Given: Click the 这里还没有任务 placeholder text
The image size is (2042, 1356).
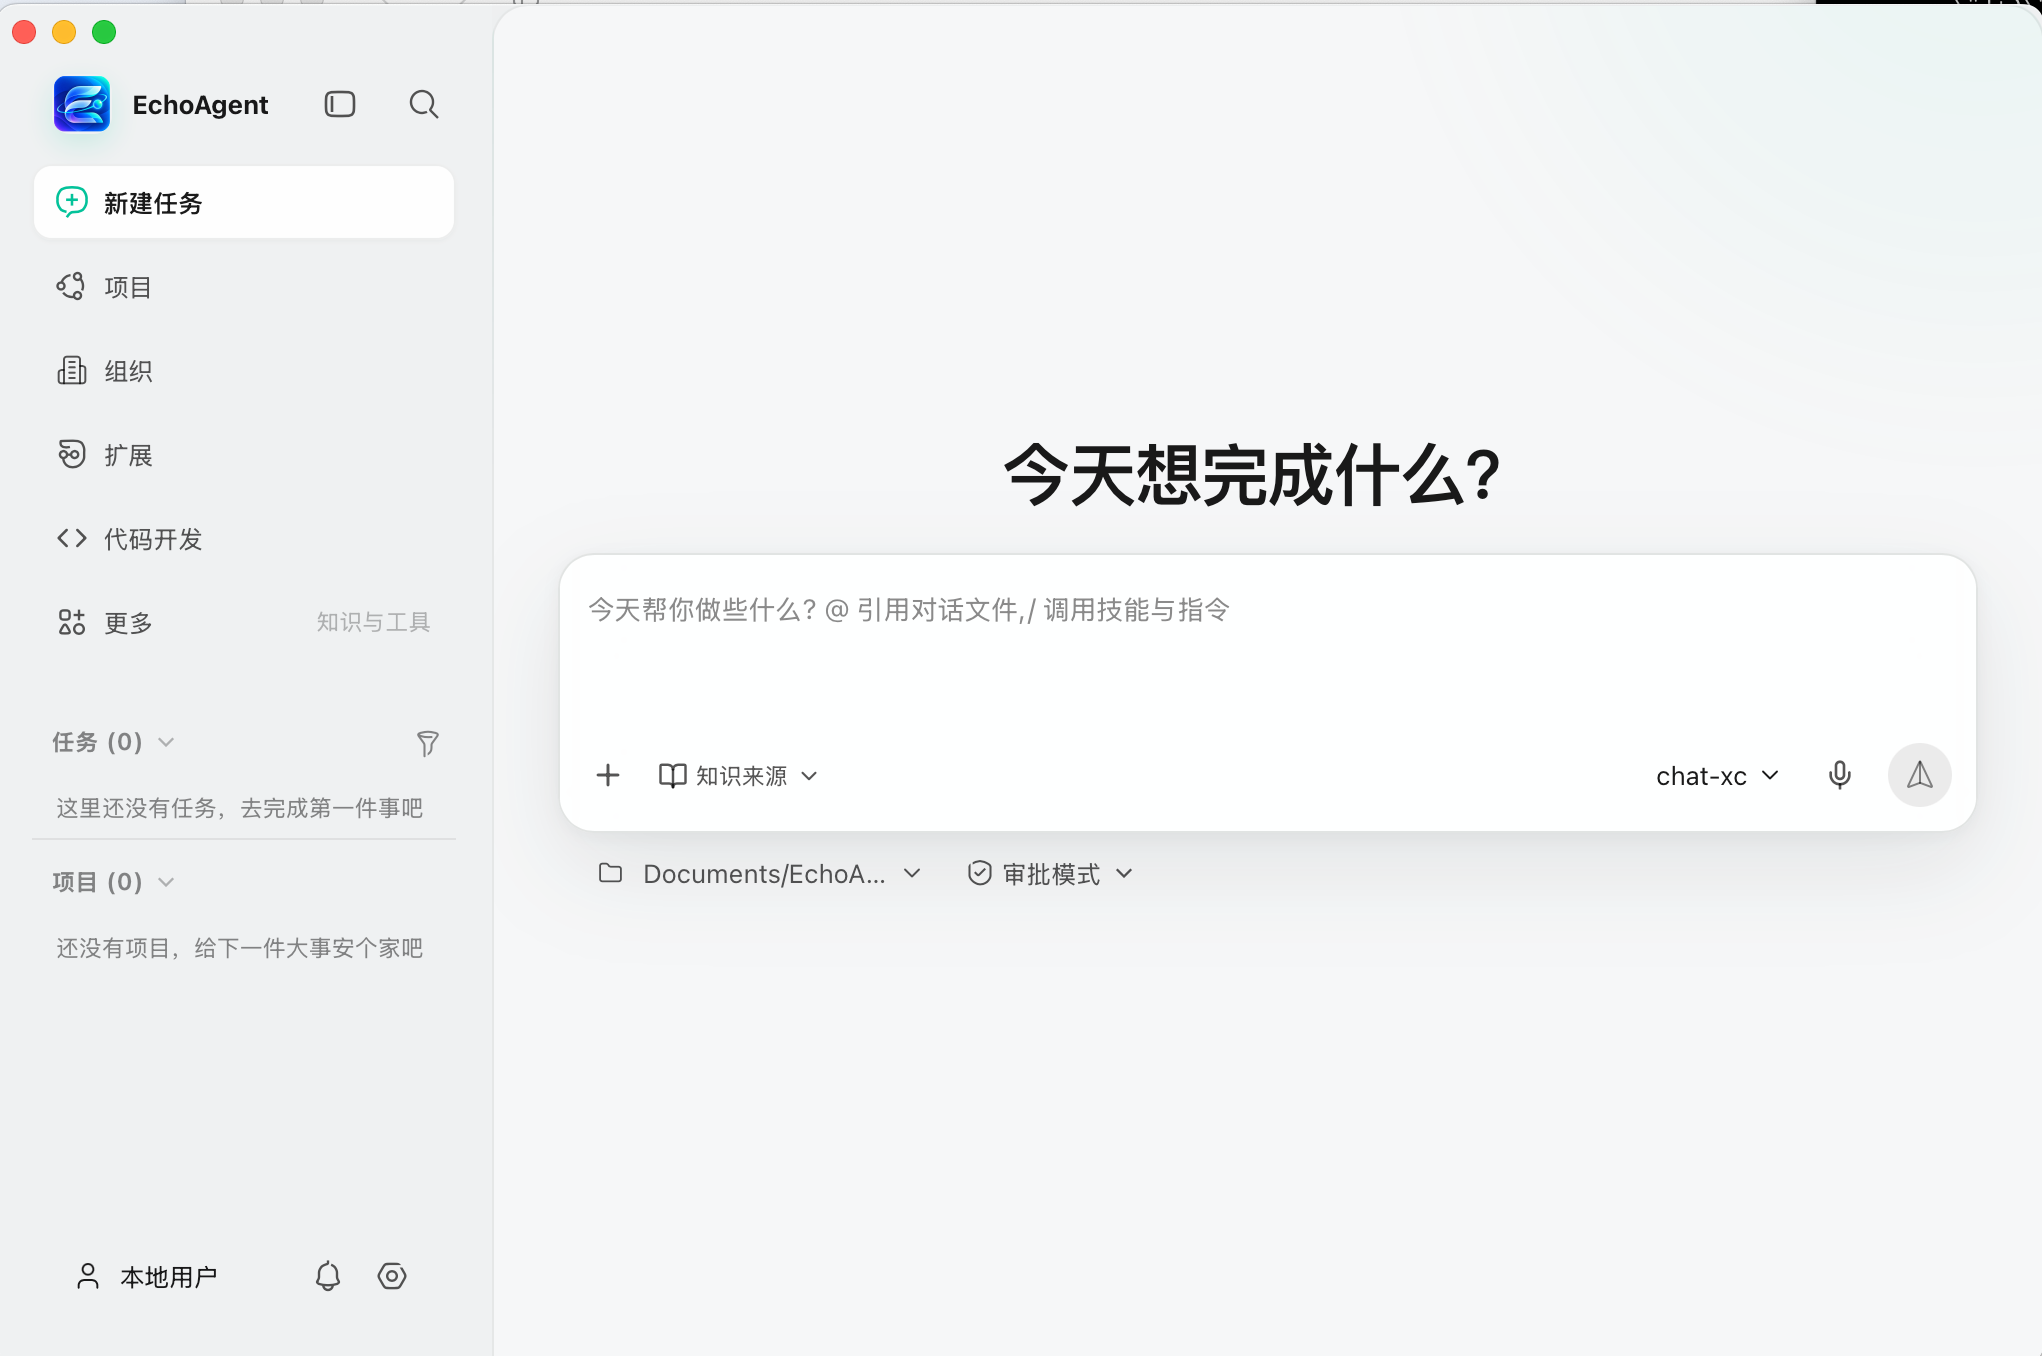Looking at the screenshot, I should [x=240, y=808].
